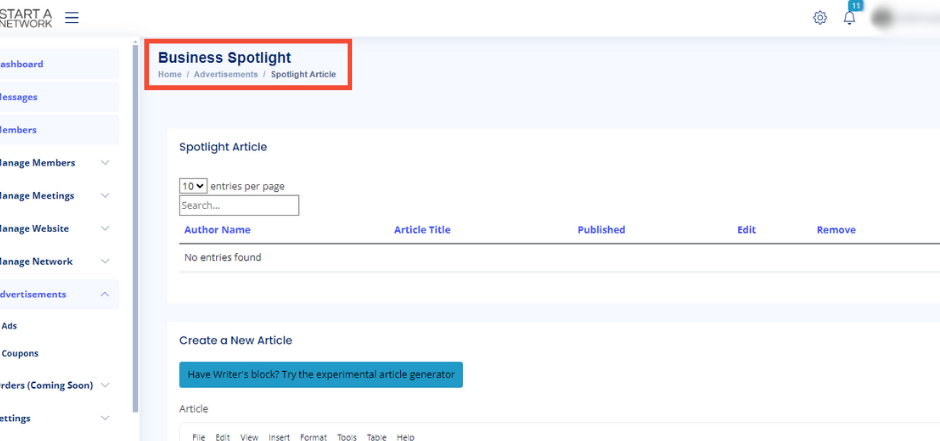The height and width of the screenshot is (441, 940).
Task: Click the Start A Network logo
Action: coord(27,17)
